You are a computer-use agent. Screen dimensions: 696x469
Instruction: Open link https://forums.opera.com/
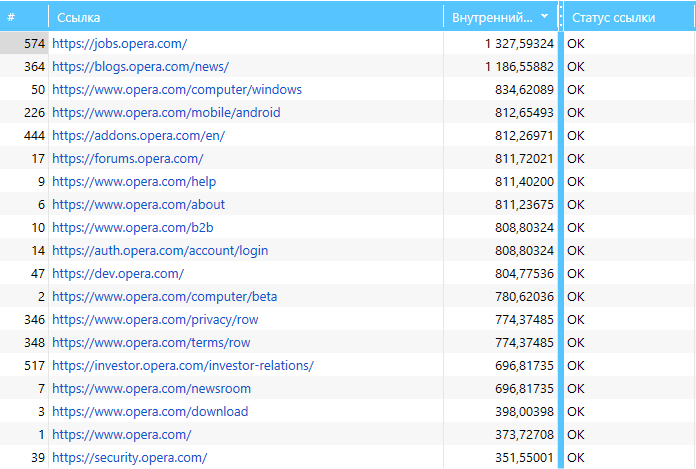tap(127, 159)
